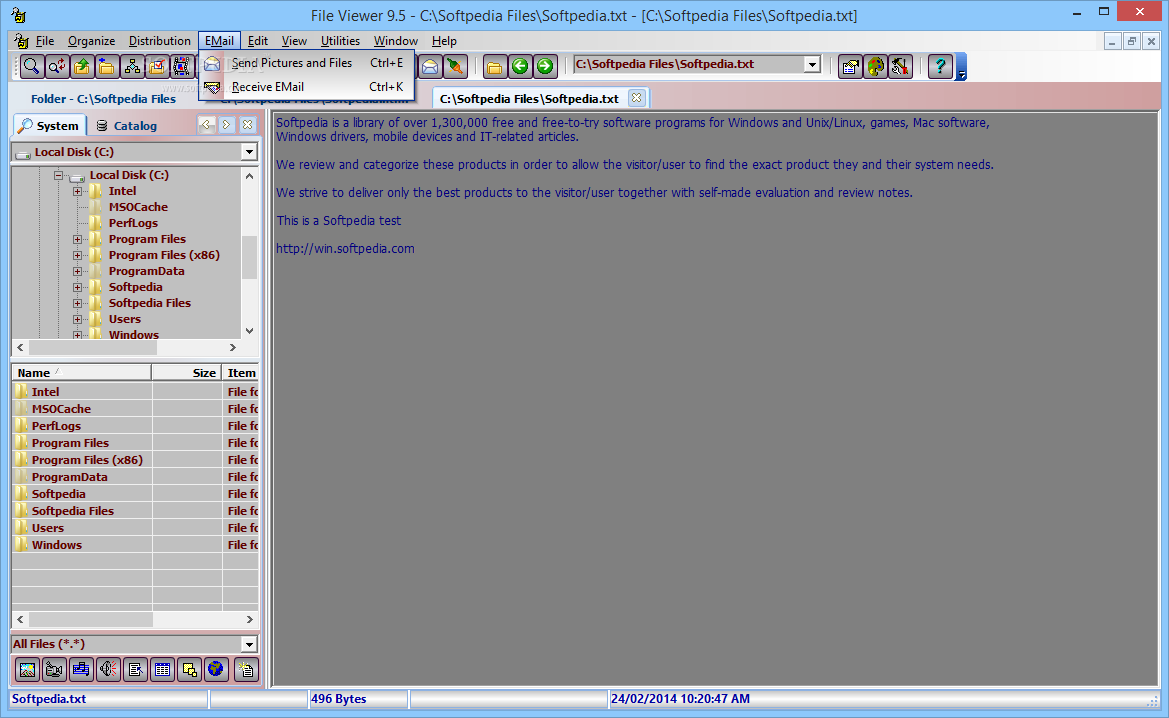Click the globe web files filter icon
The height and width of the screenshot is (718, 1169).
(x=216, y=670)
